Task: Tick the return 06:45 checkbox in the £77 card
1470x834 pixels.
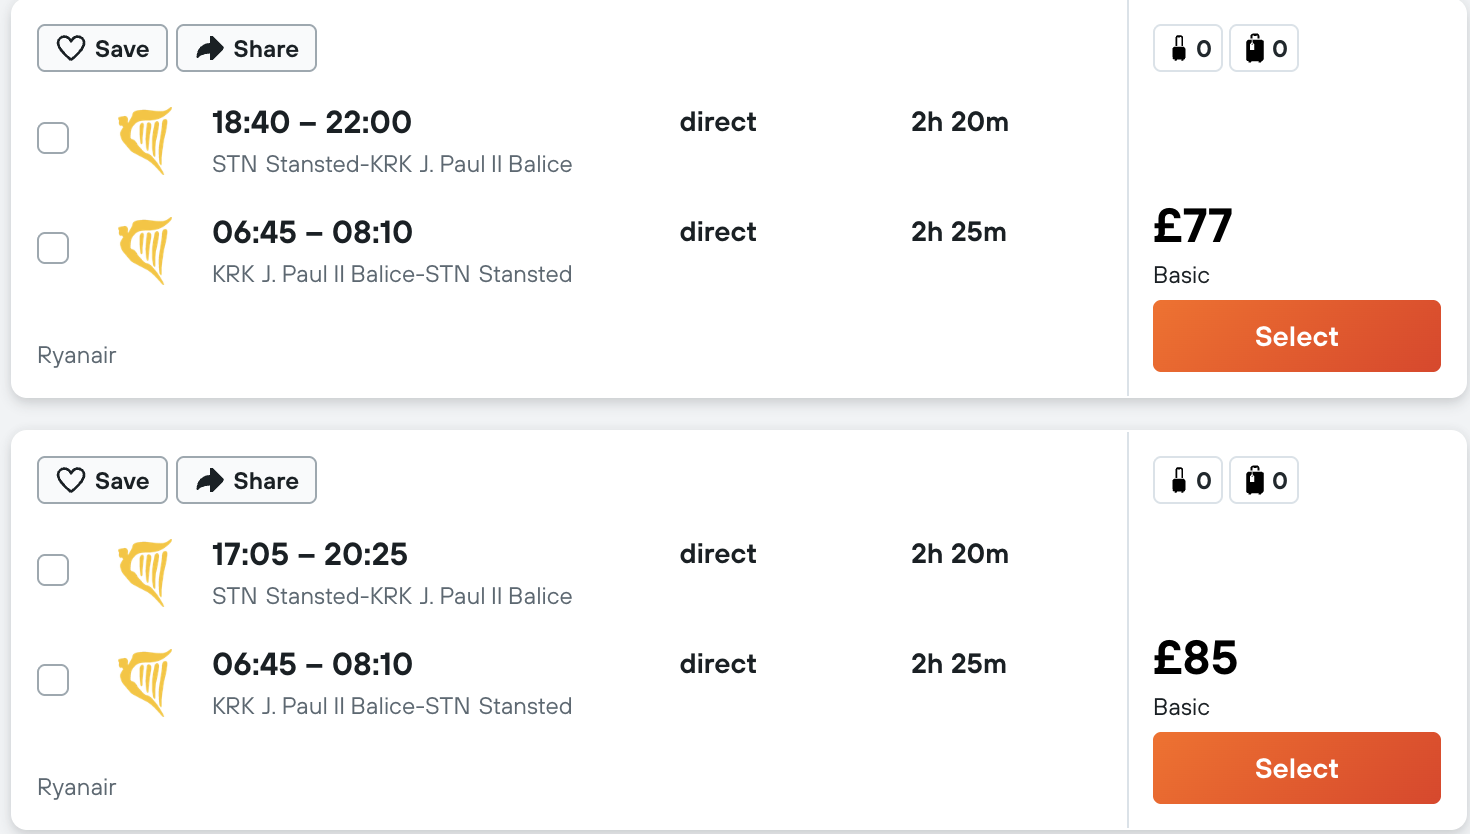Action: point(53,248)
